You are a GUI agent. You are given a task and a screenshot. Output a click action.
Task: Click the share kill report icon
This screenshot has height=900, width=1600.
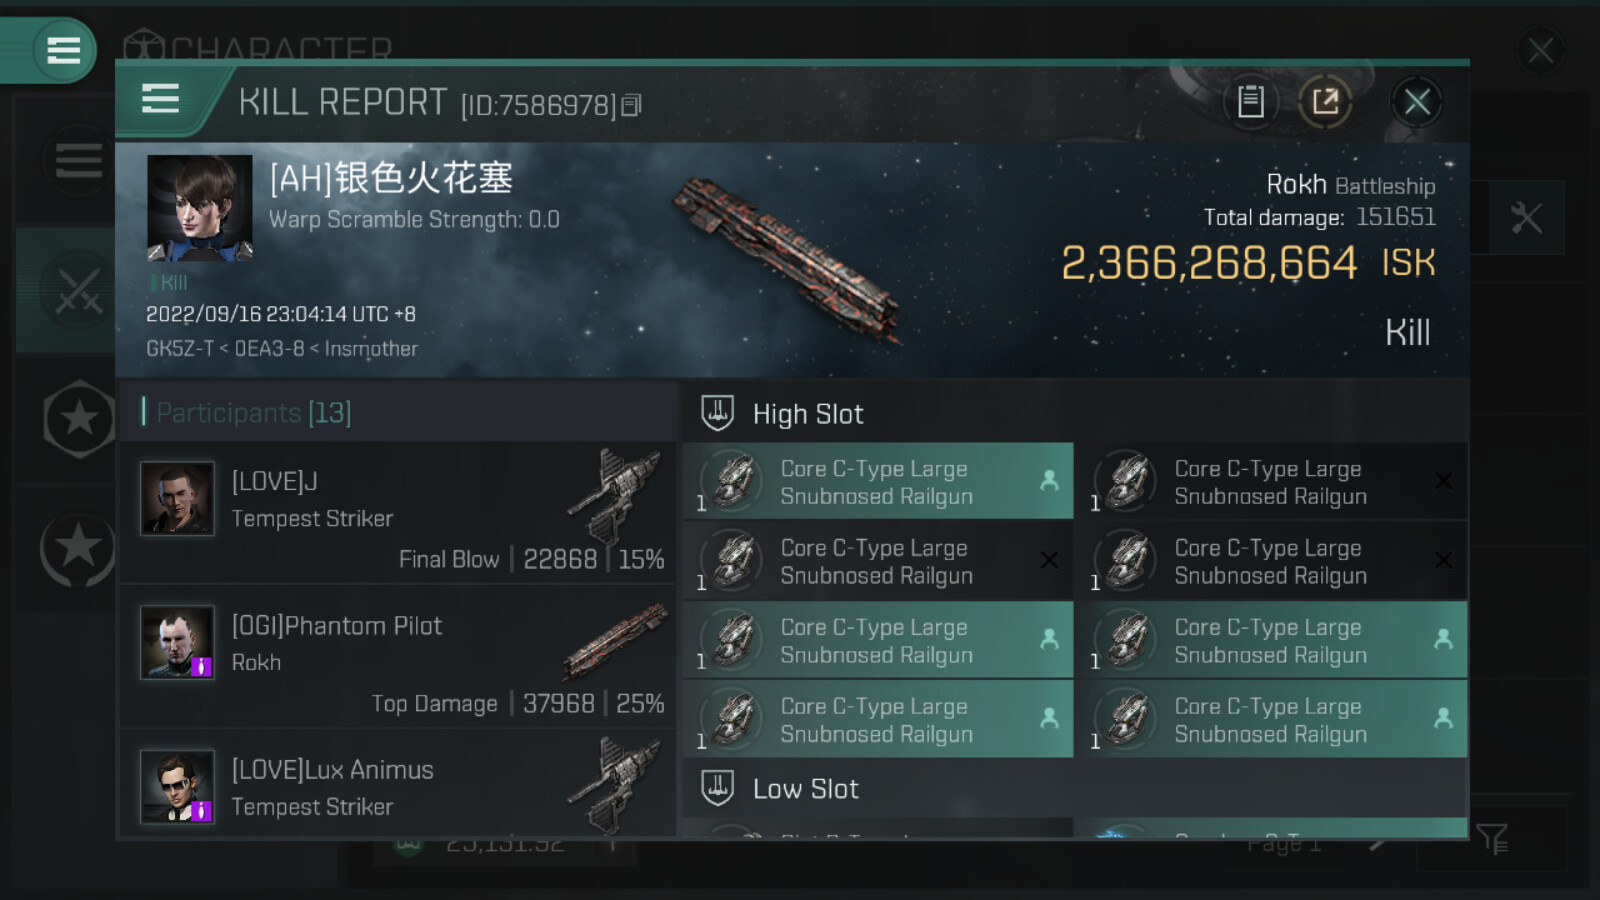1325,101
